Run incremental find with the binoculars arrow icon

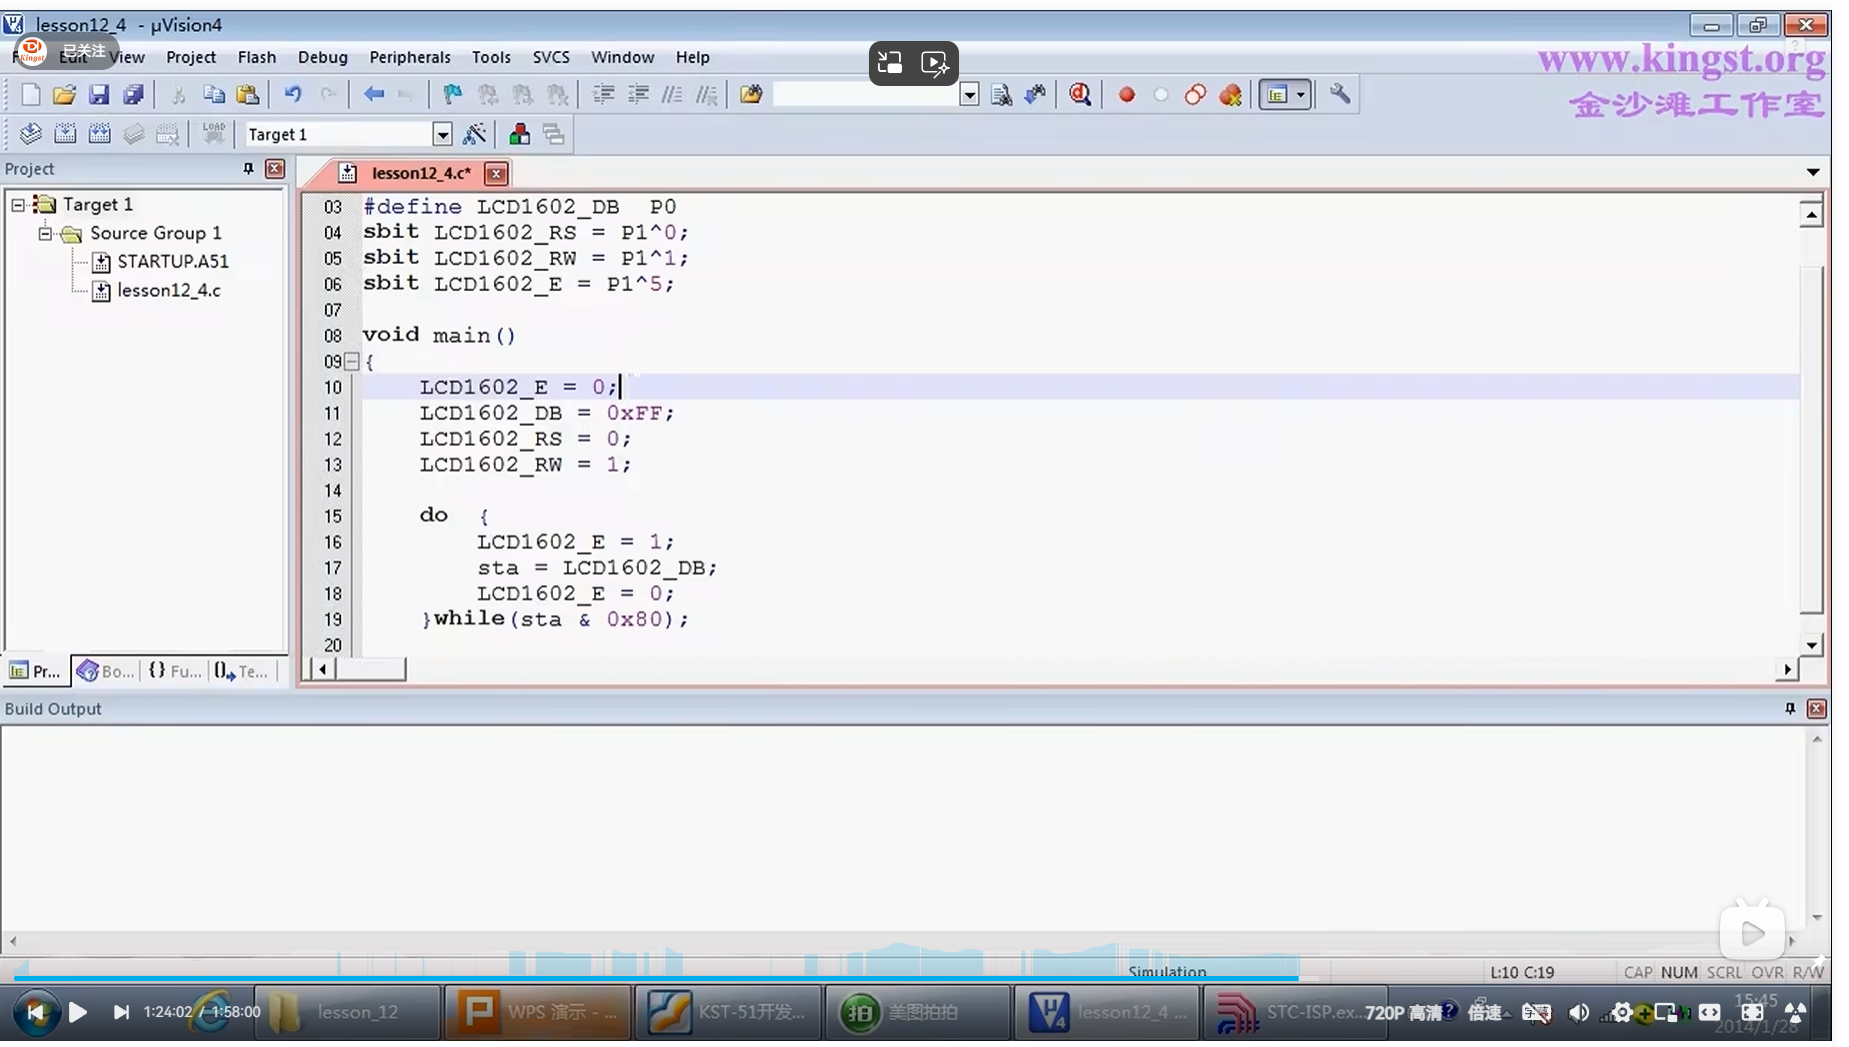(x=1035, y=95)
